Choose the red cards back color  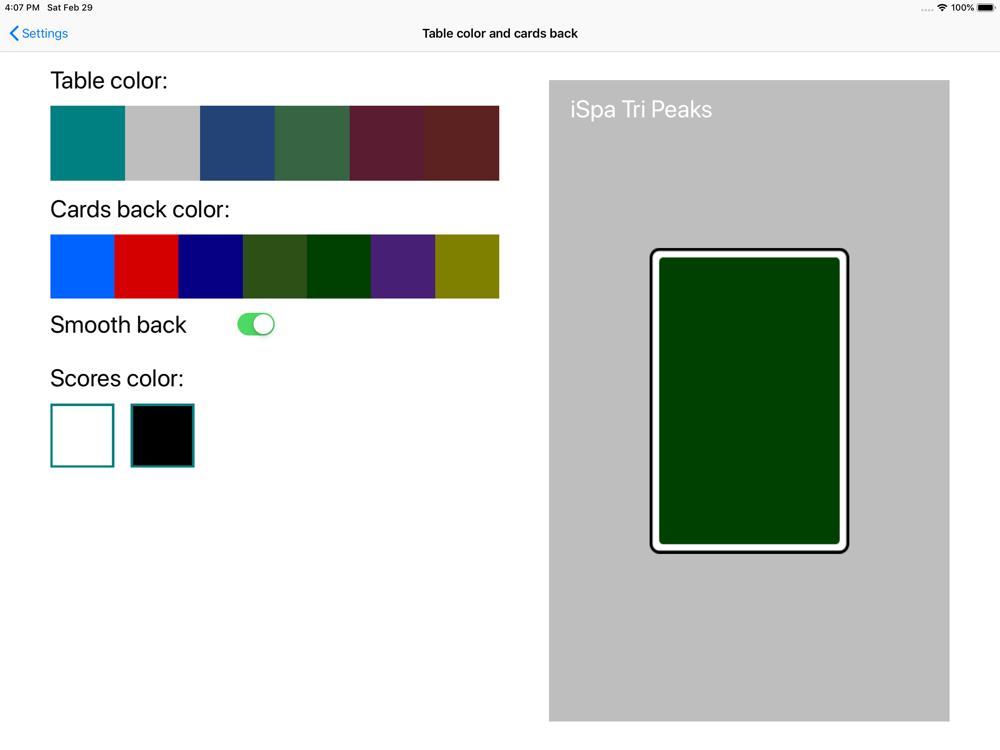tap(147, 267)
